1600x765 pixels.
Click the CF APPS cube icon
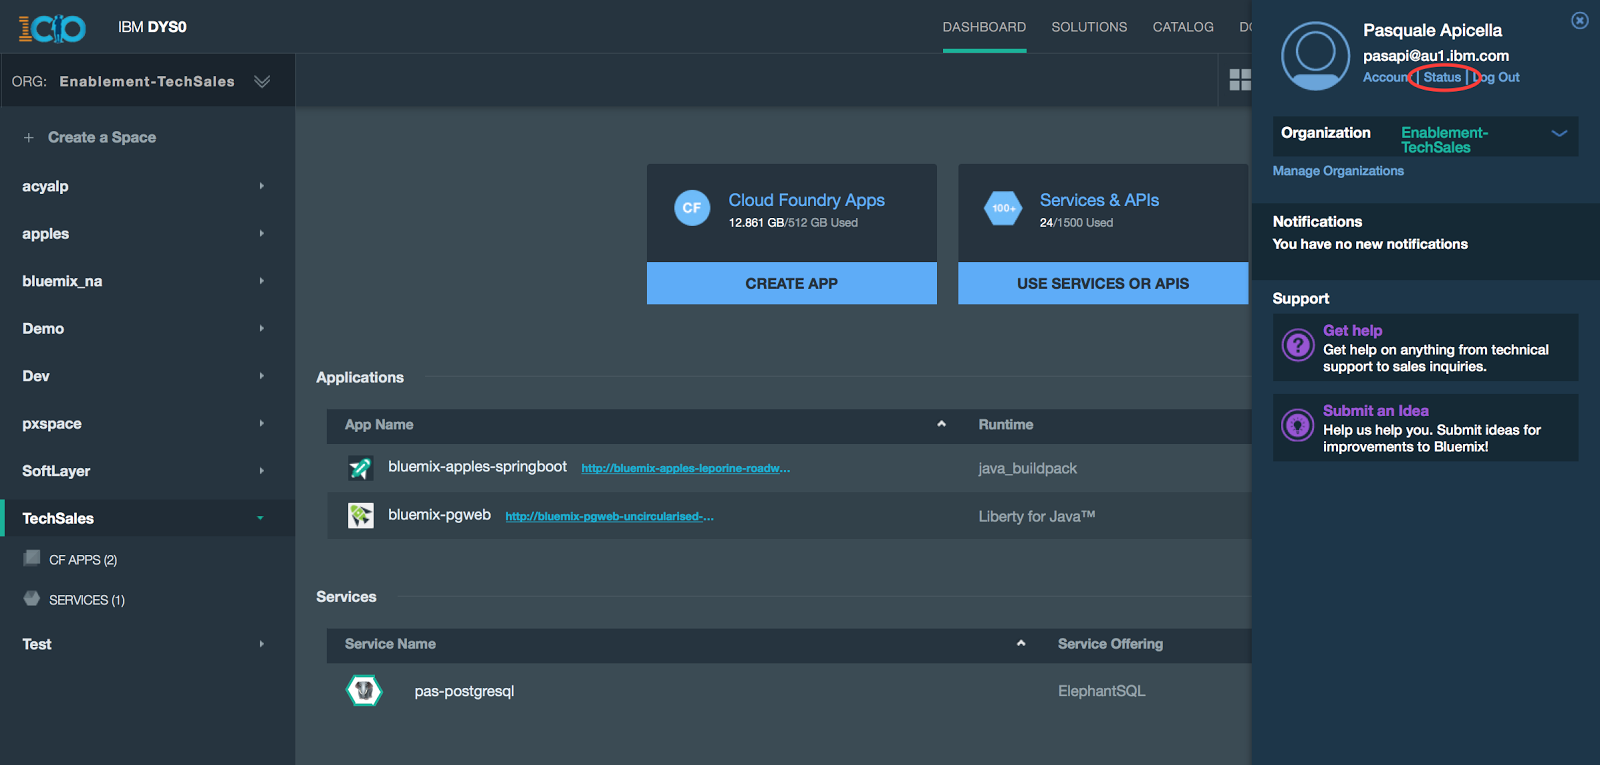click(32, 558)
